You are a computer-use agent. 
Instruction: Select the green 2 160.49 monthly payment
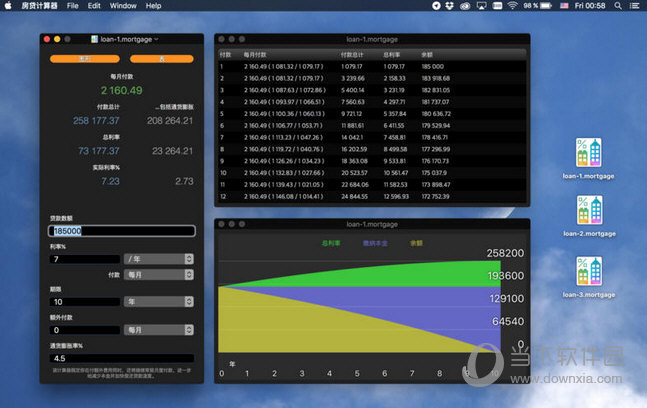(x=122, y=91)
